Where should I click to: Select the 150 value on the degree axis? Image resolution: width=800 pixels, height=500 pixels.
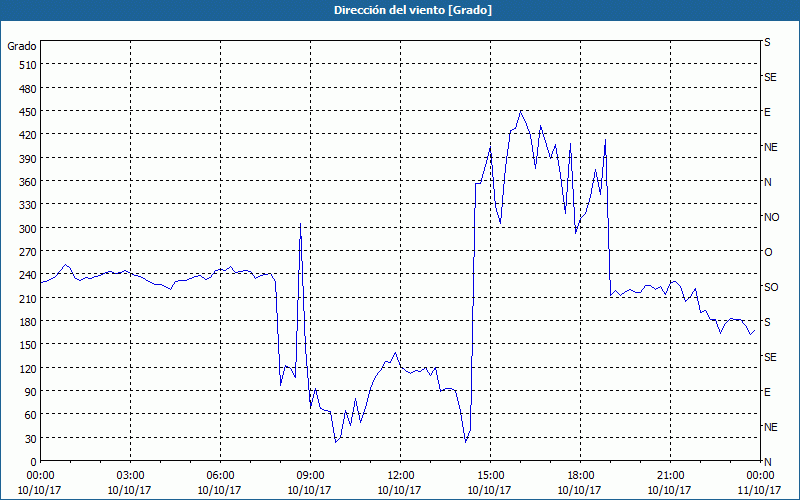point(28,345)
